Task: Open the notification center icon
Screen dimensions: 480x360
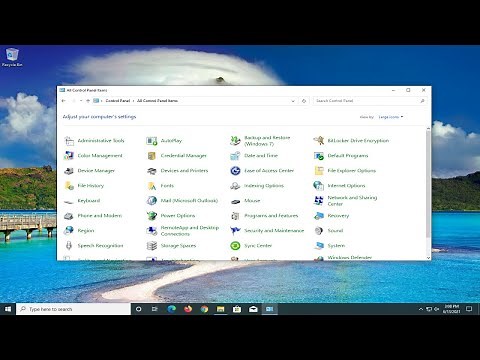Action: 469,309
